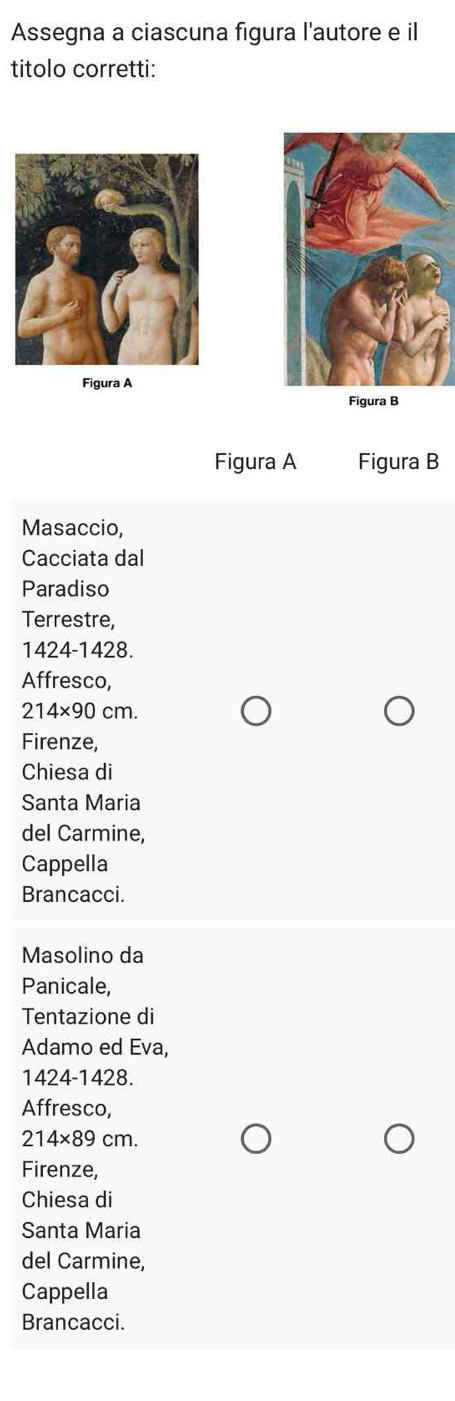Click the '214×89 cm' dimension text
The width and height of the screenshot is (455, 1401).
(79, 1138)
